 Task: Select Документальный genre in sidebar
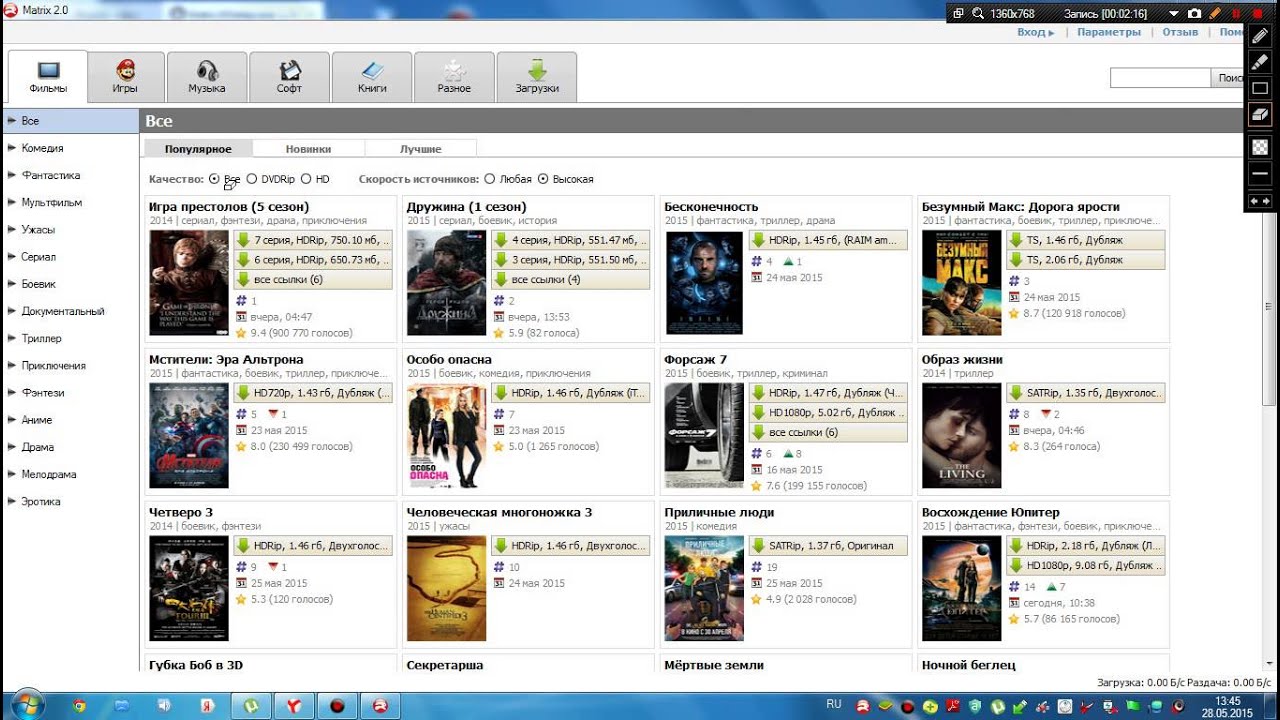point(69,311)
